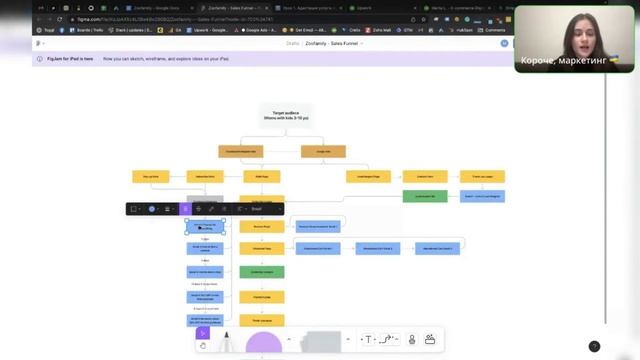Click FigJam for iPad is here banner text

70,59
